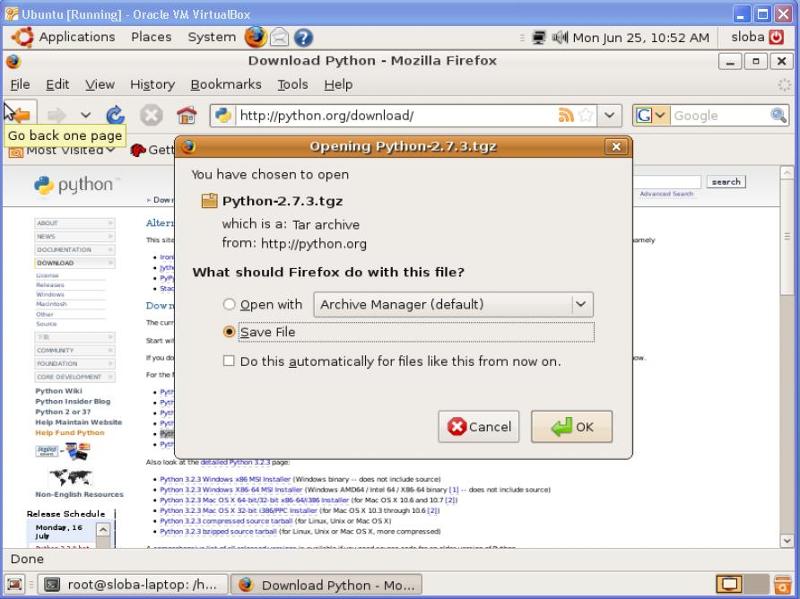This screenshot has width=800, height=599.
Task: Open the Archive Manager (default) dropdown
Action: coord(453,305)
